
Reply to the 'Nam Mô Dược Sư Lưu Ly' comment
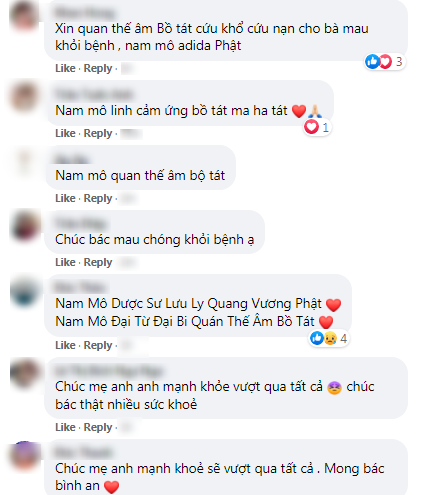pos(98,345)
